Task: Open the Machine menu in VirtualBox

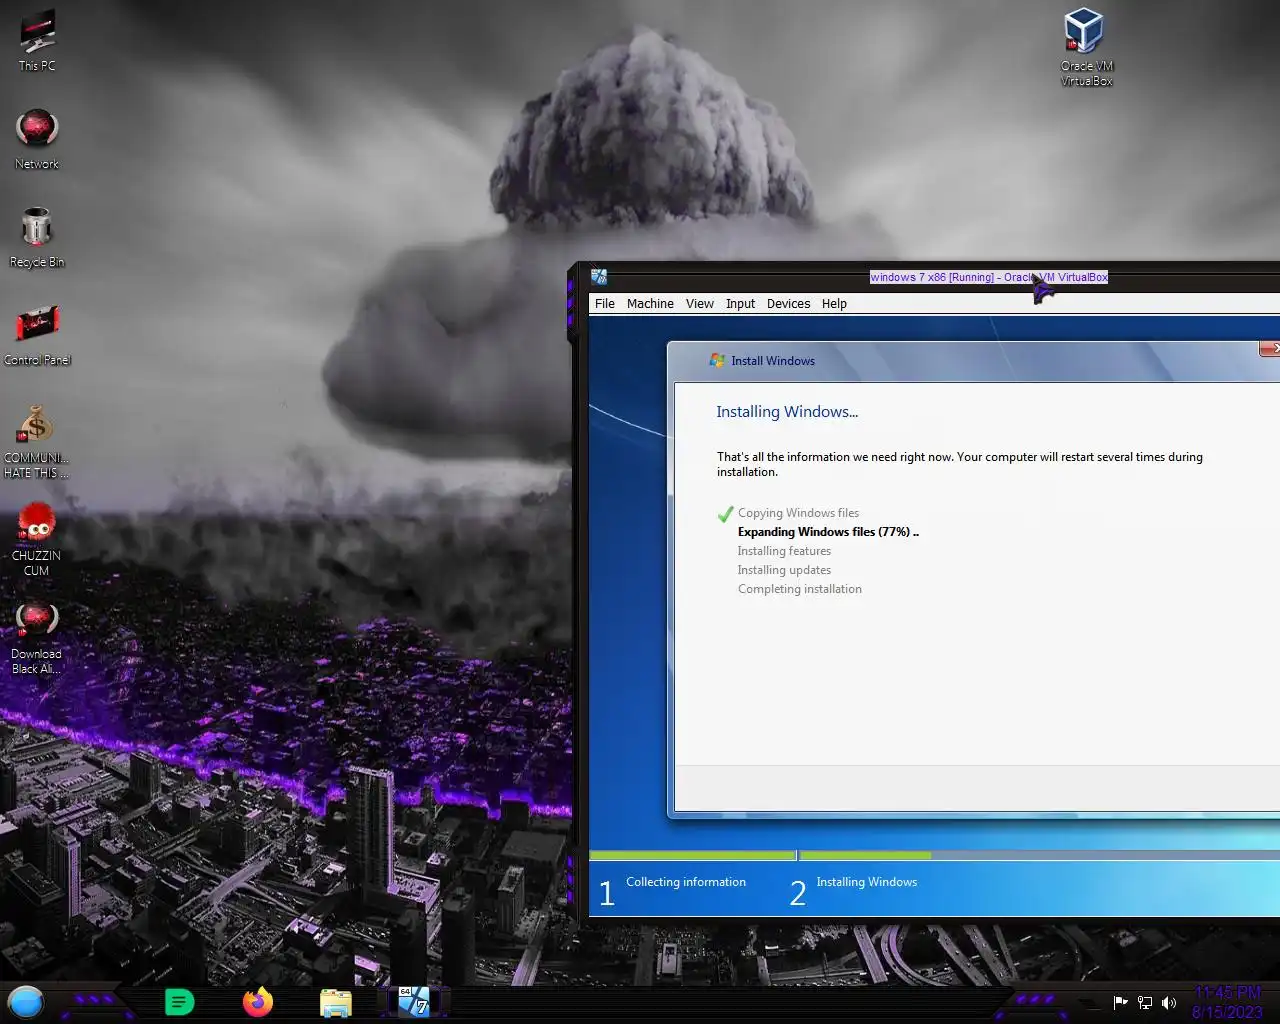Action: (650, 304)
